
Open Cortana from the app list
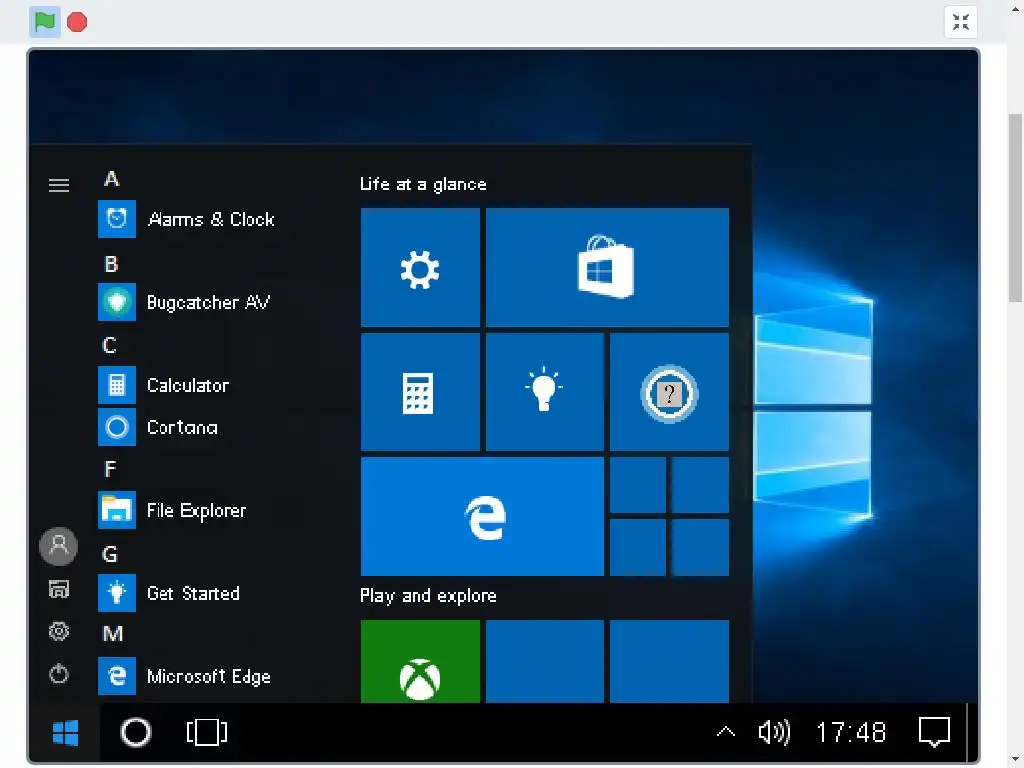[x=158, y=426]
